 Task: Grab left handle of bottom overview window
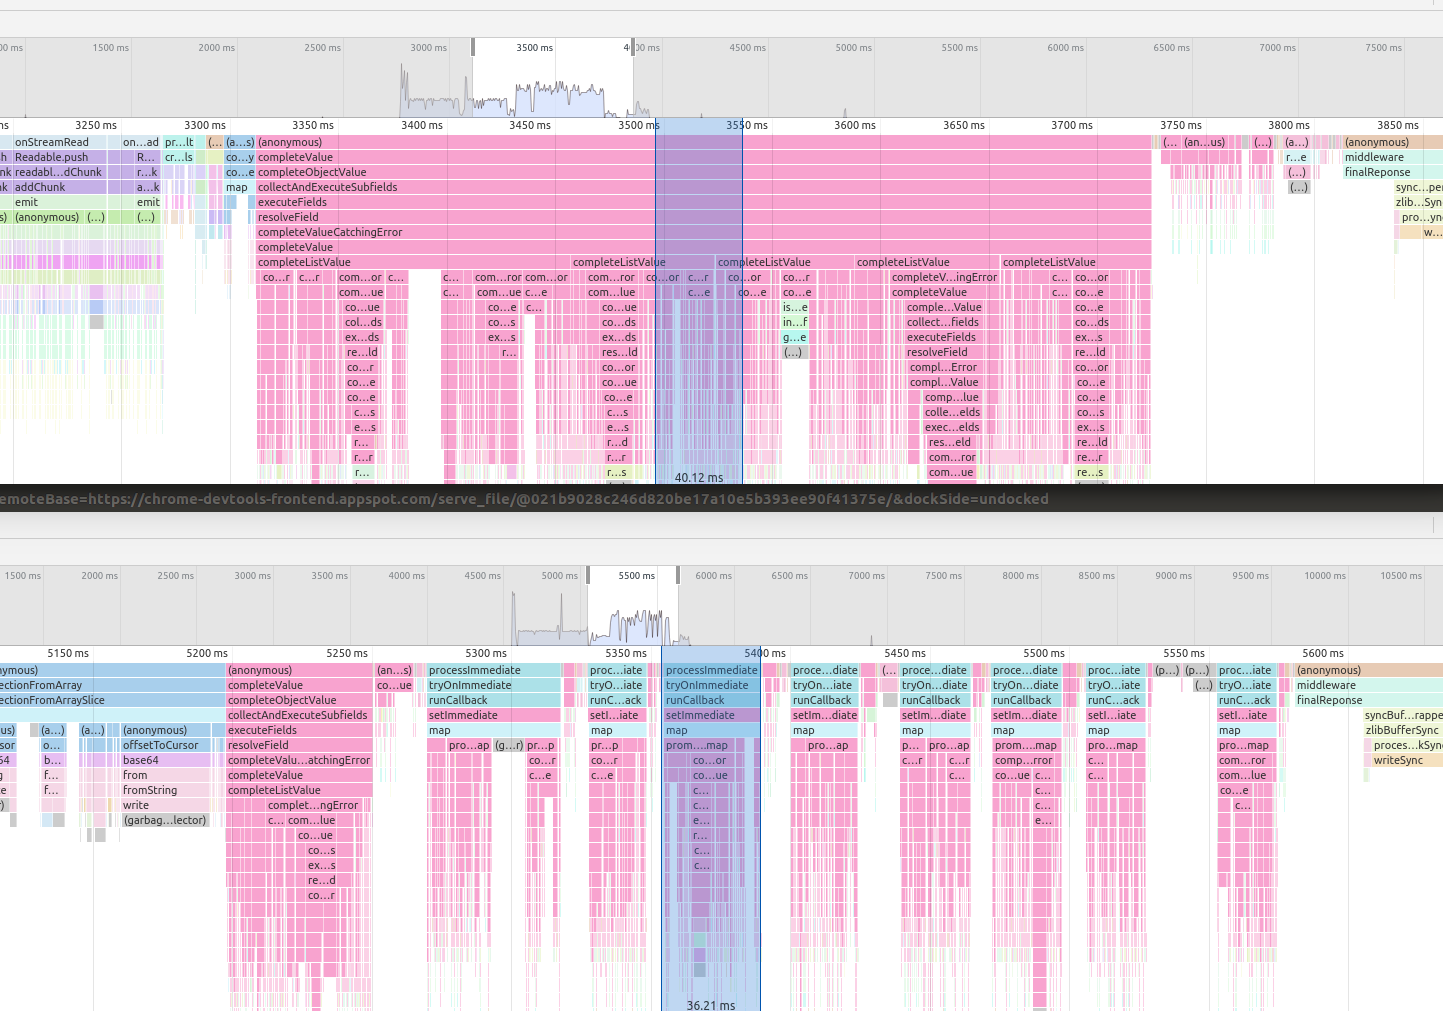[588, 575]
